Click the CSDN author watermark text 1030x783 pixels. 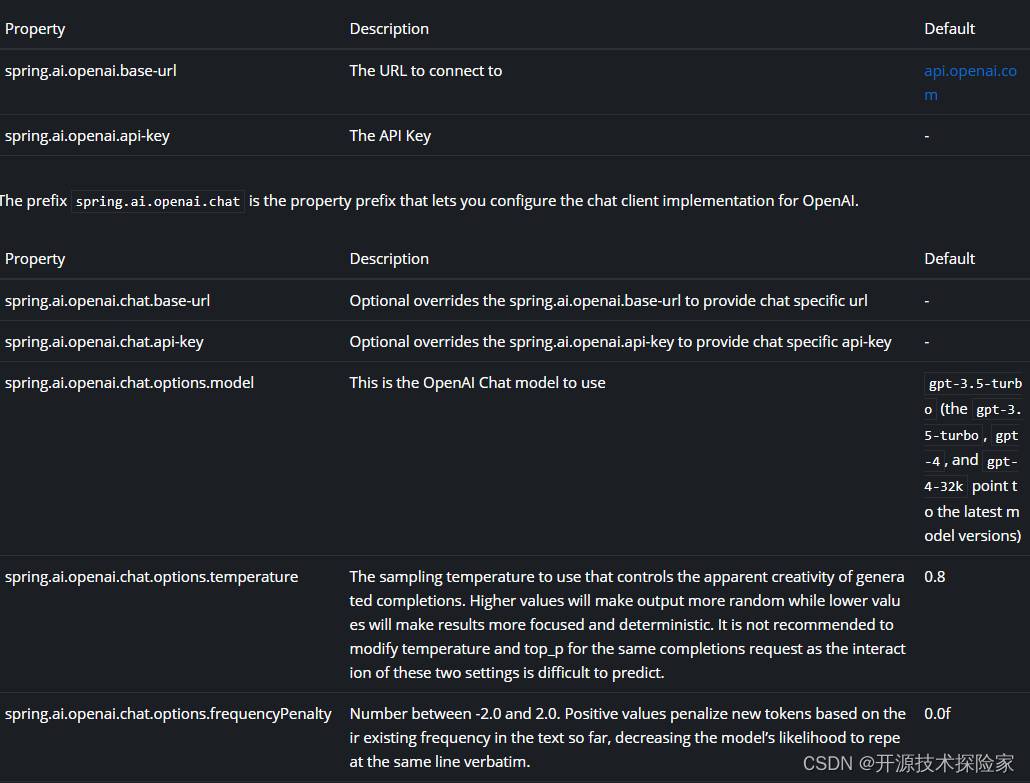pyautogui.click(x=908, y=763)
